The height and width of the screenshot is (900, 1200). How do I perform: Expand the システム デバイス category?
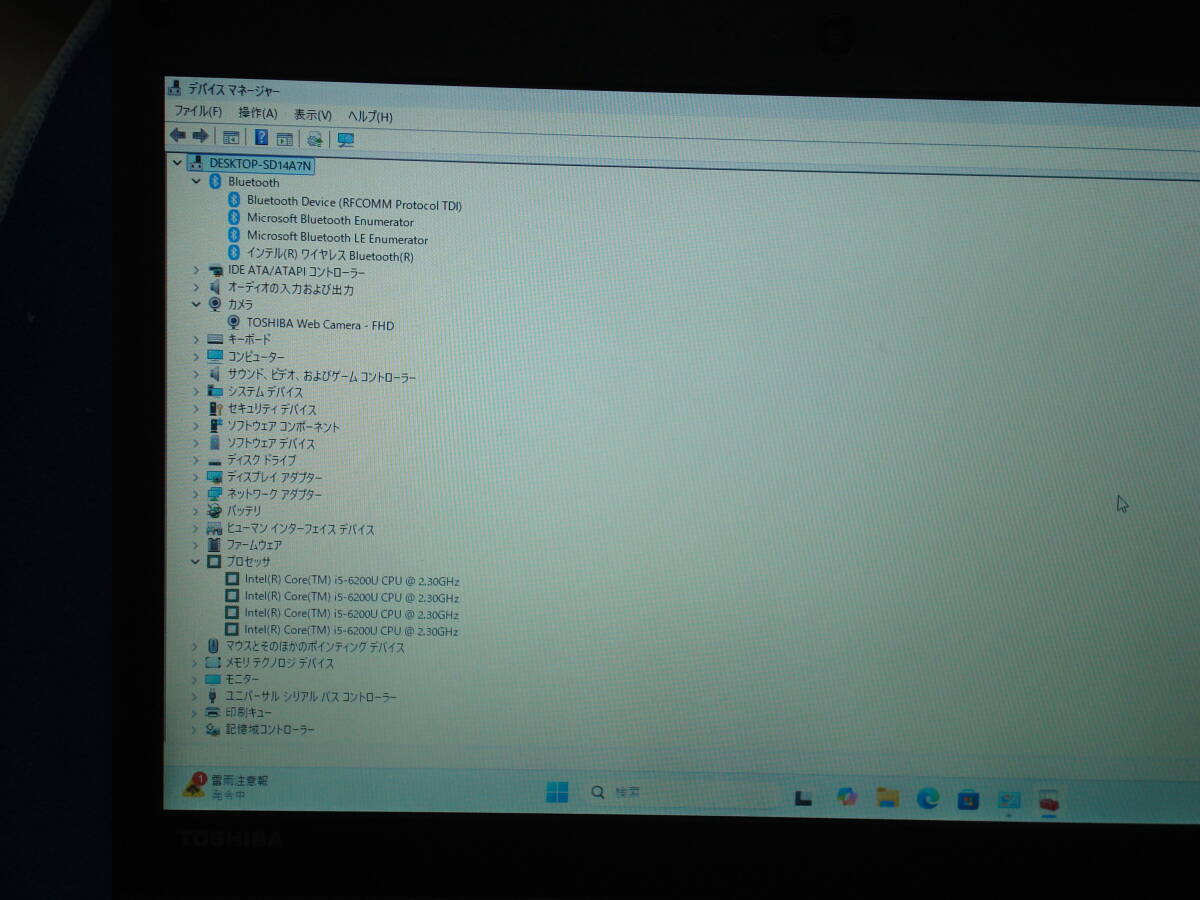(196, 391)
